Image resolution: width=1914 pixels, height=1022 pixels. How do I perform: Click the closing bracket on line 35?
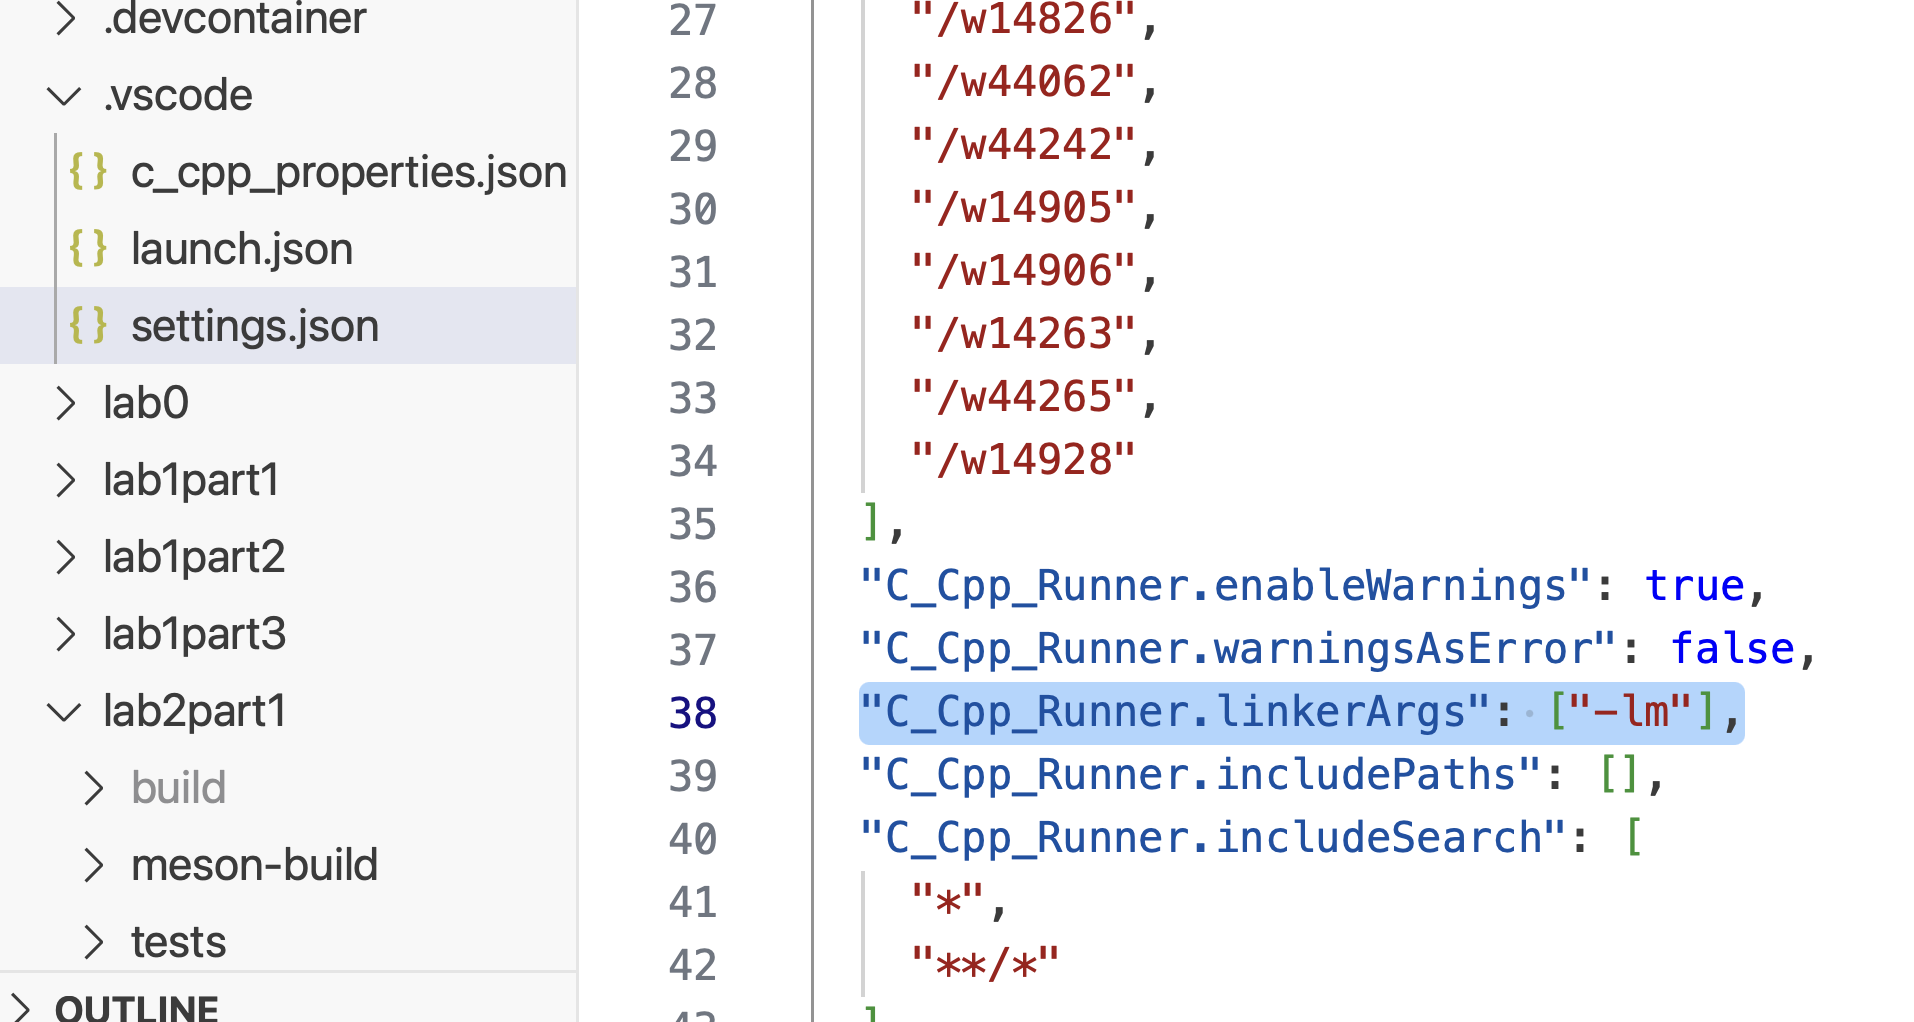tap(871, 523)
